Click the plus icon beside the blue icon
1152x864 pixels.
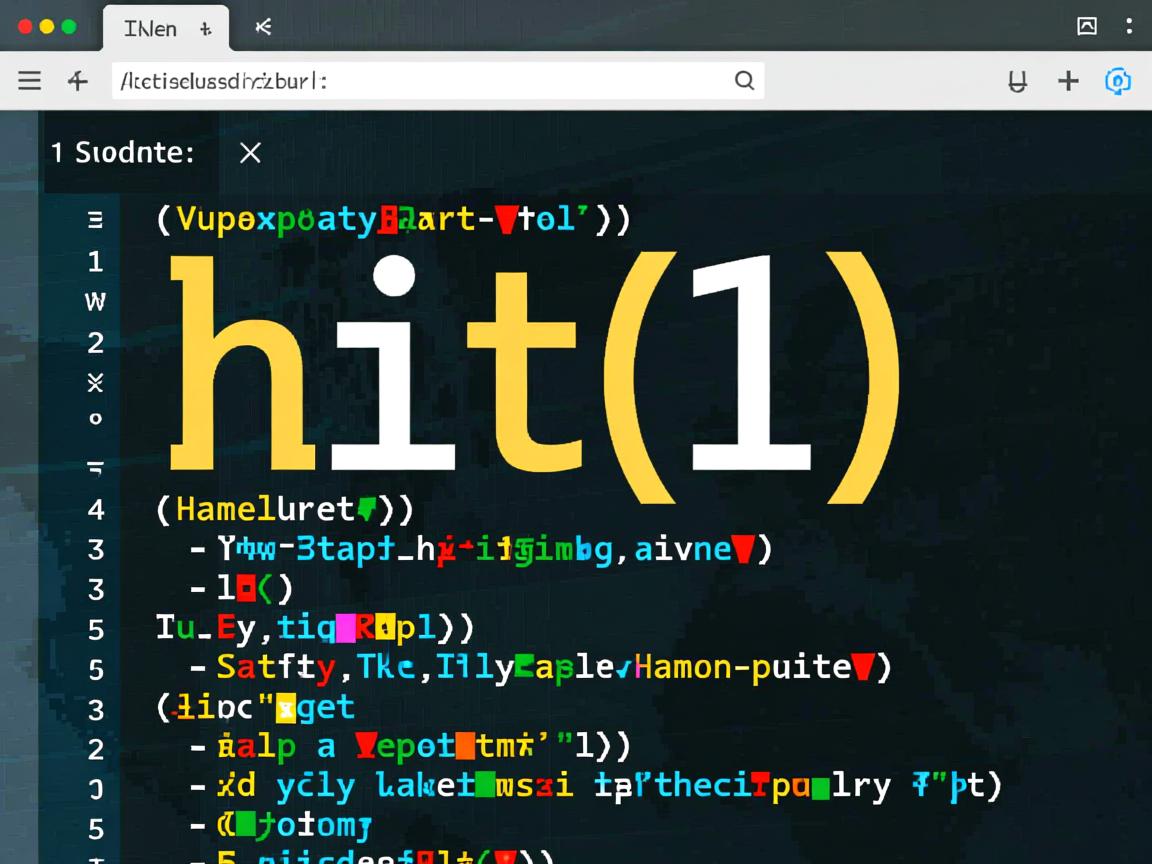1068,81
